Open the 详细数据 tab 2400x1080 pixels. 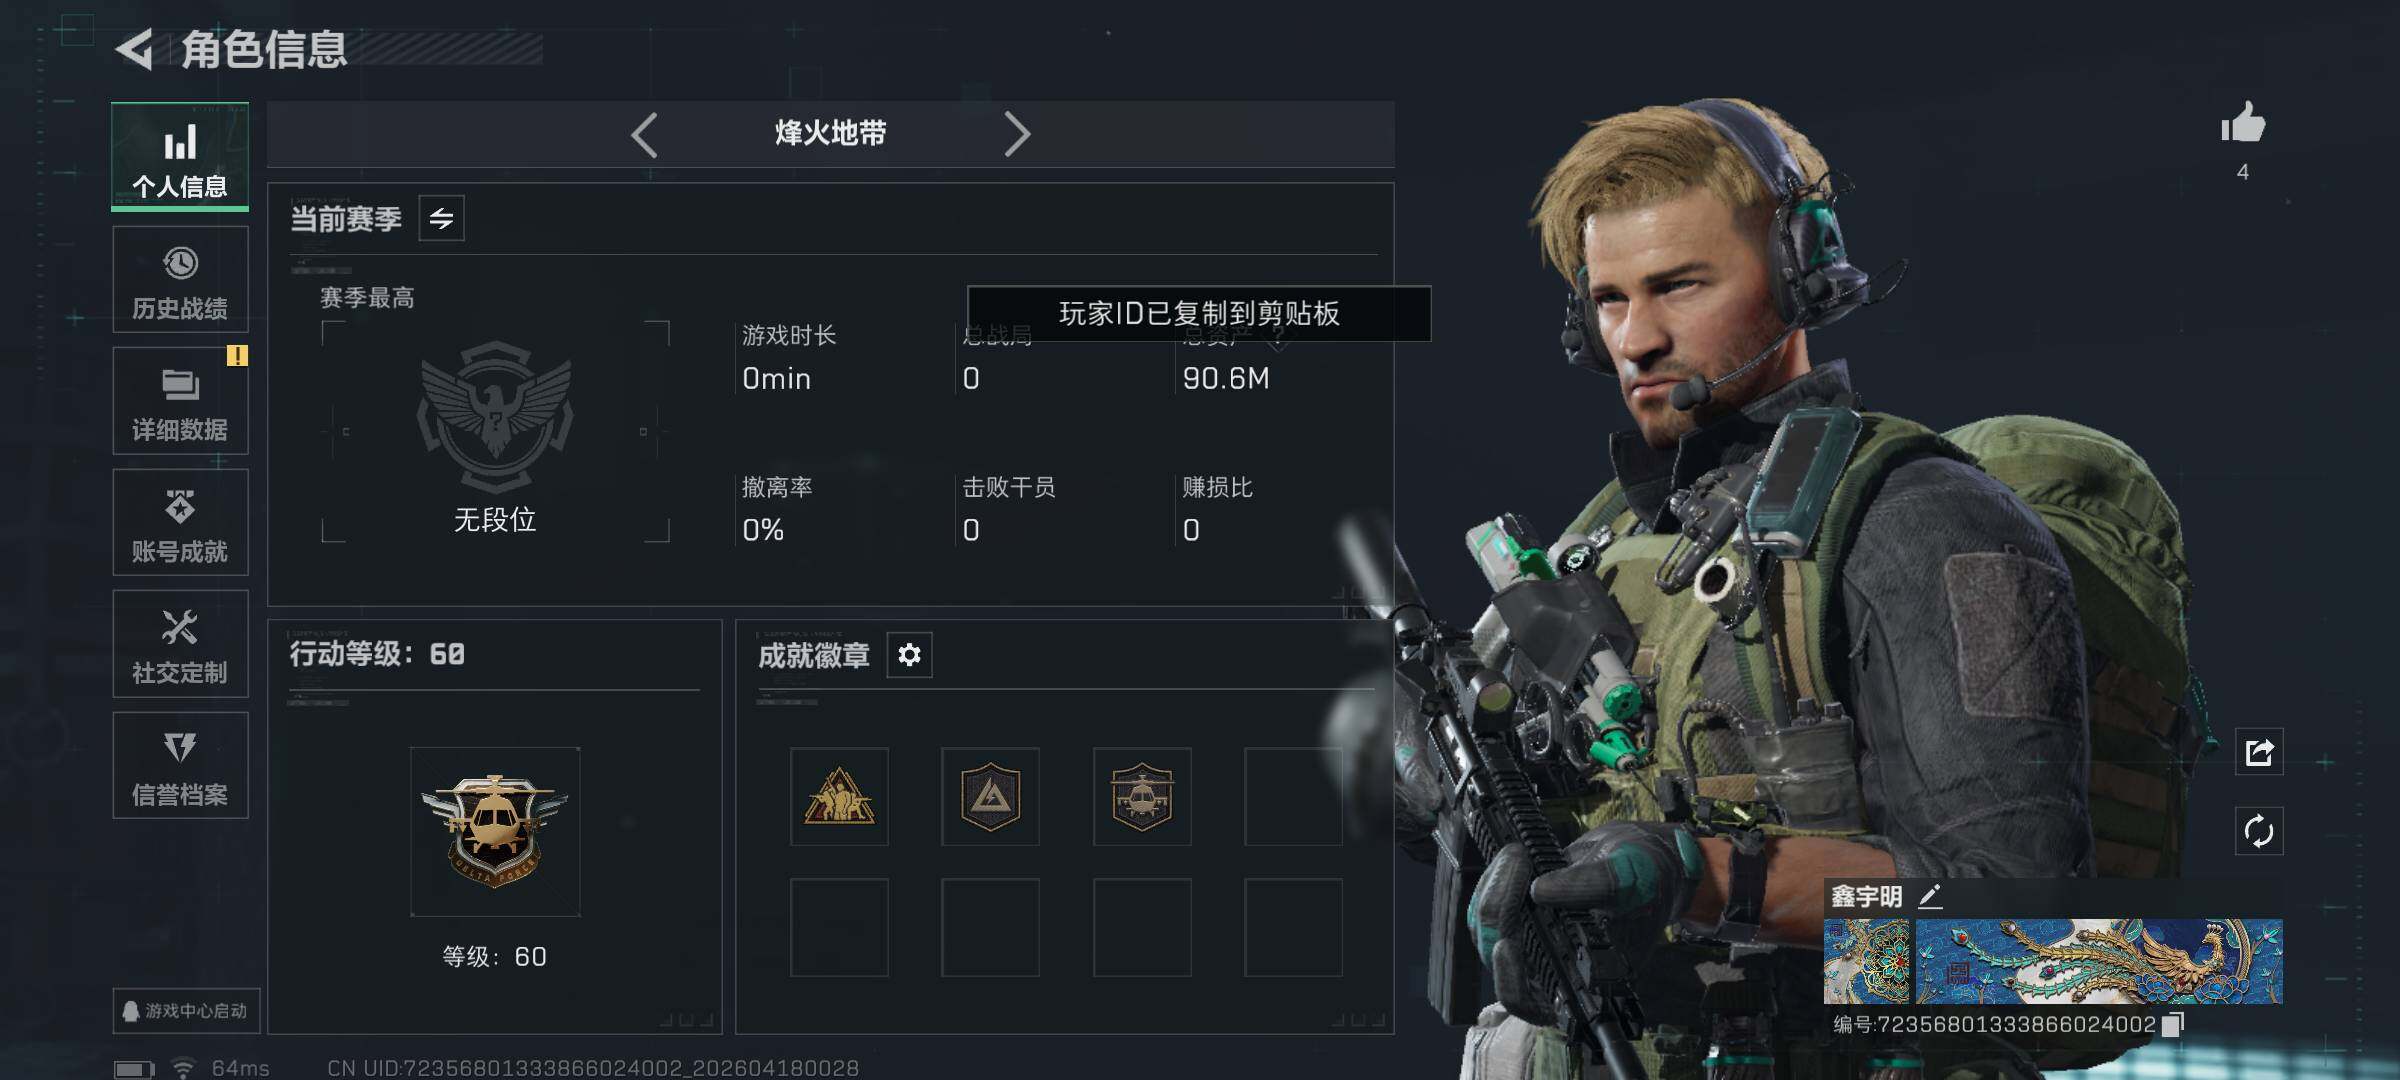click(x=180, y=401)
